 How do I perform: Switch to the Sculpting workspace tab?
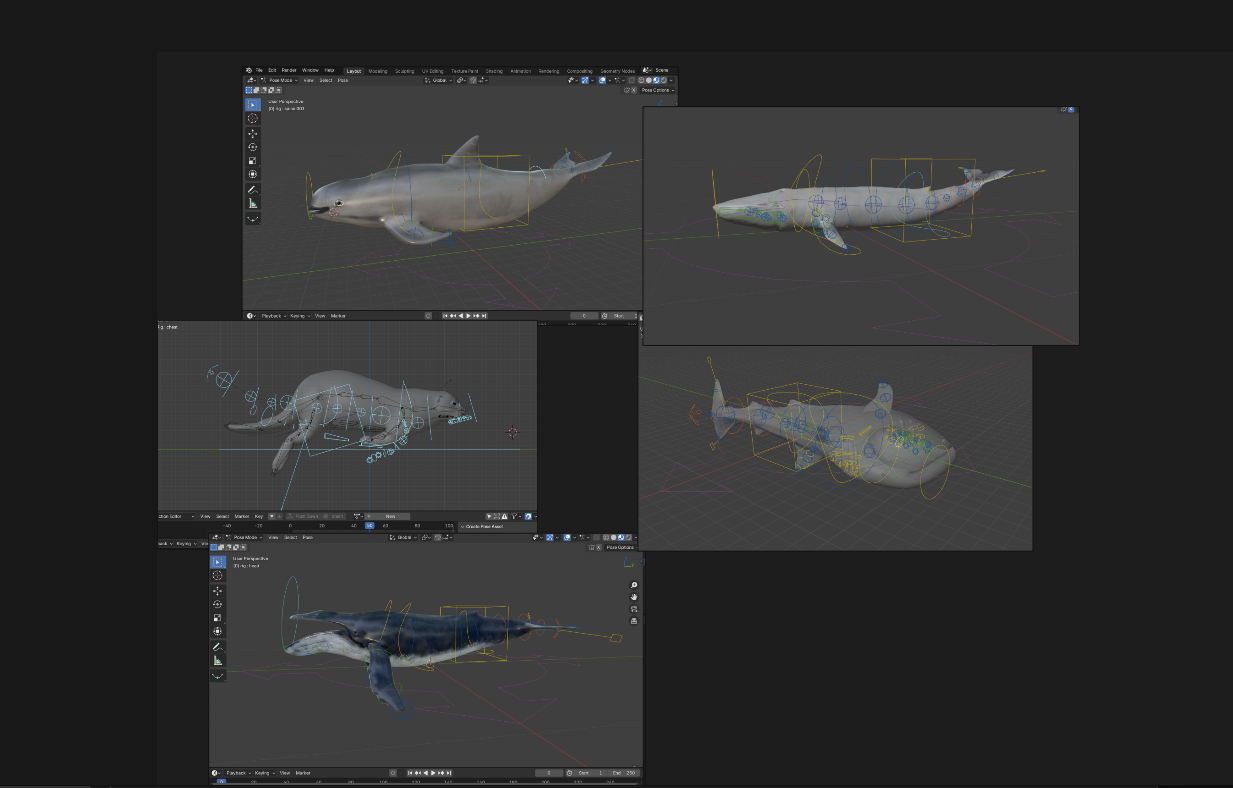[405, 71]
